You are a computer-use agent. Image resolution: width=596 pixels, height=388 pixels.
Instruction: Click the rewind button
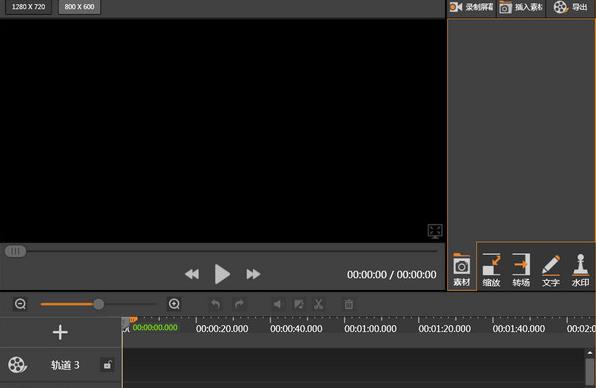[192, 274]
